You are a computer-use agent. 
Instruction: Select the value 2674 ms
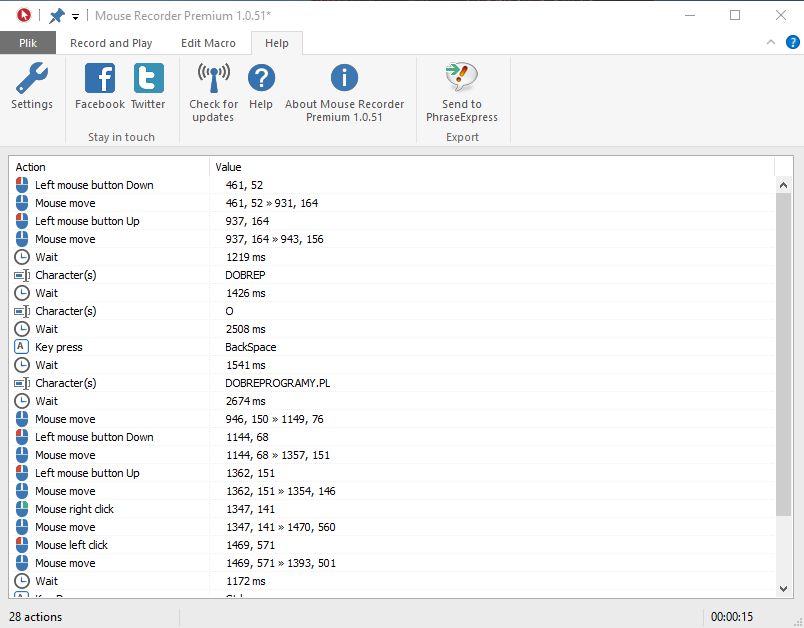click(x=246, y=401)
